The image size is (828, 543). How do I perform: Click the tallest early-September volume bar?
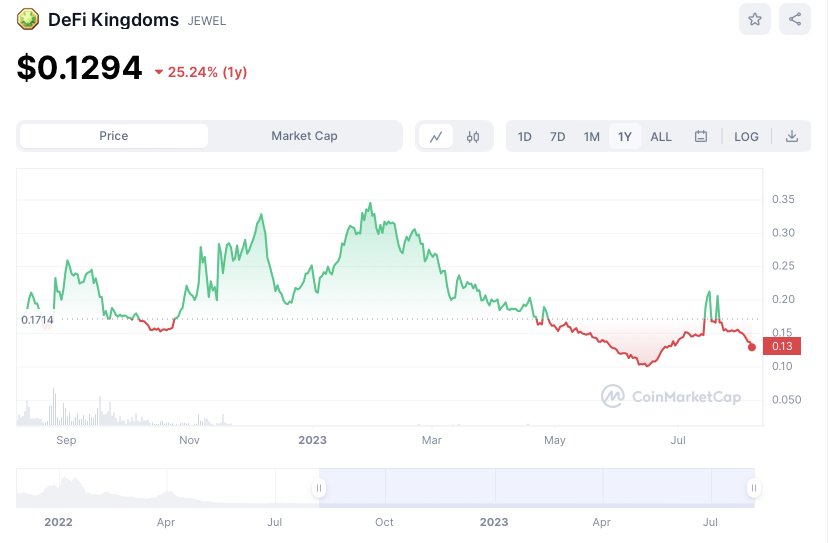(53, 407)
